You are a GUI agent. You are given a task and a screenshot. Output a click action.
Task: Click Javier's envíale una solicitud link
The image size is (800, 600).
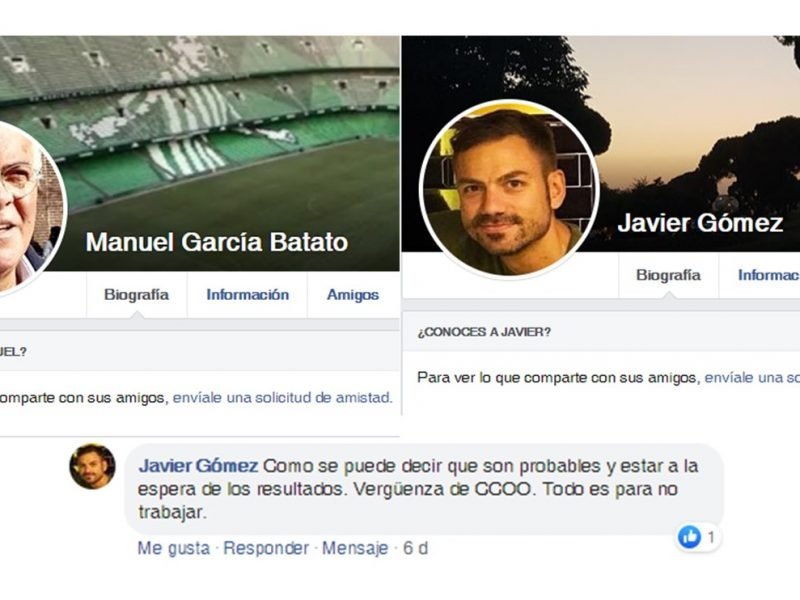pyautogui.click(x=752, y=378)
